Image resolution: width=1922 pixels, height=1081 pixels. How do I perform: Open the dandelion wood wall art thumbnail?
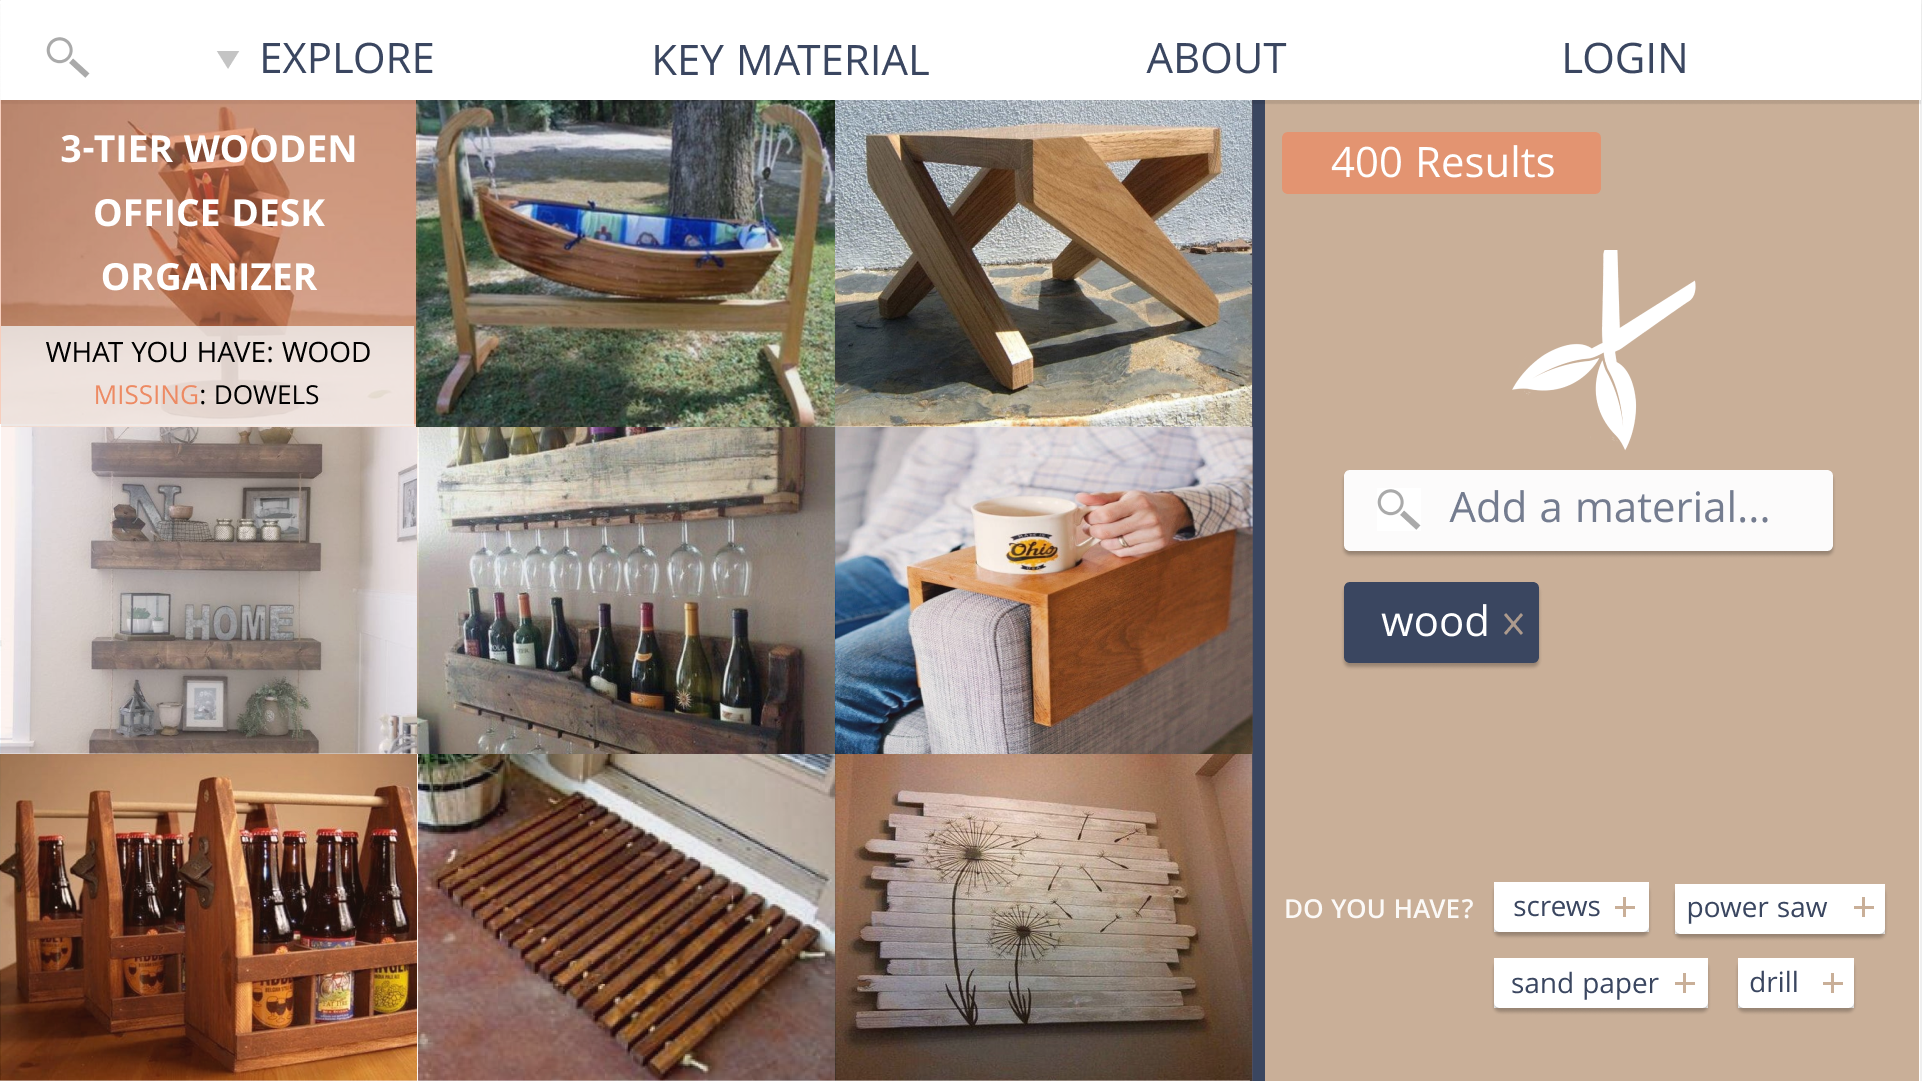click(x=1043, y=917)
